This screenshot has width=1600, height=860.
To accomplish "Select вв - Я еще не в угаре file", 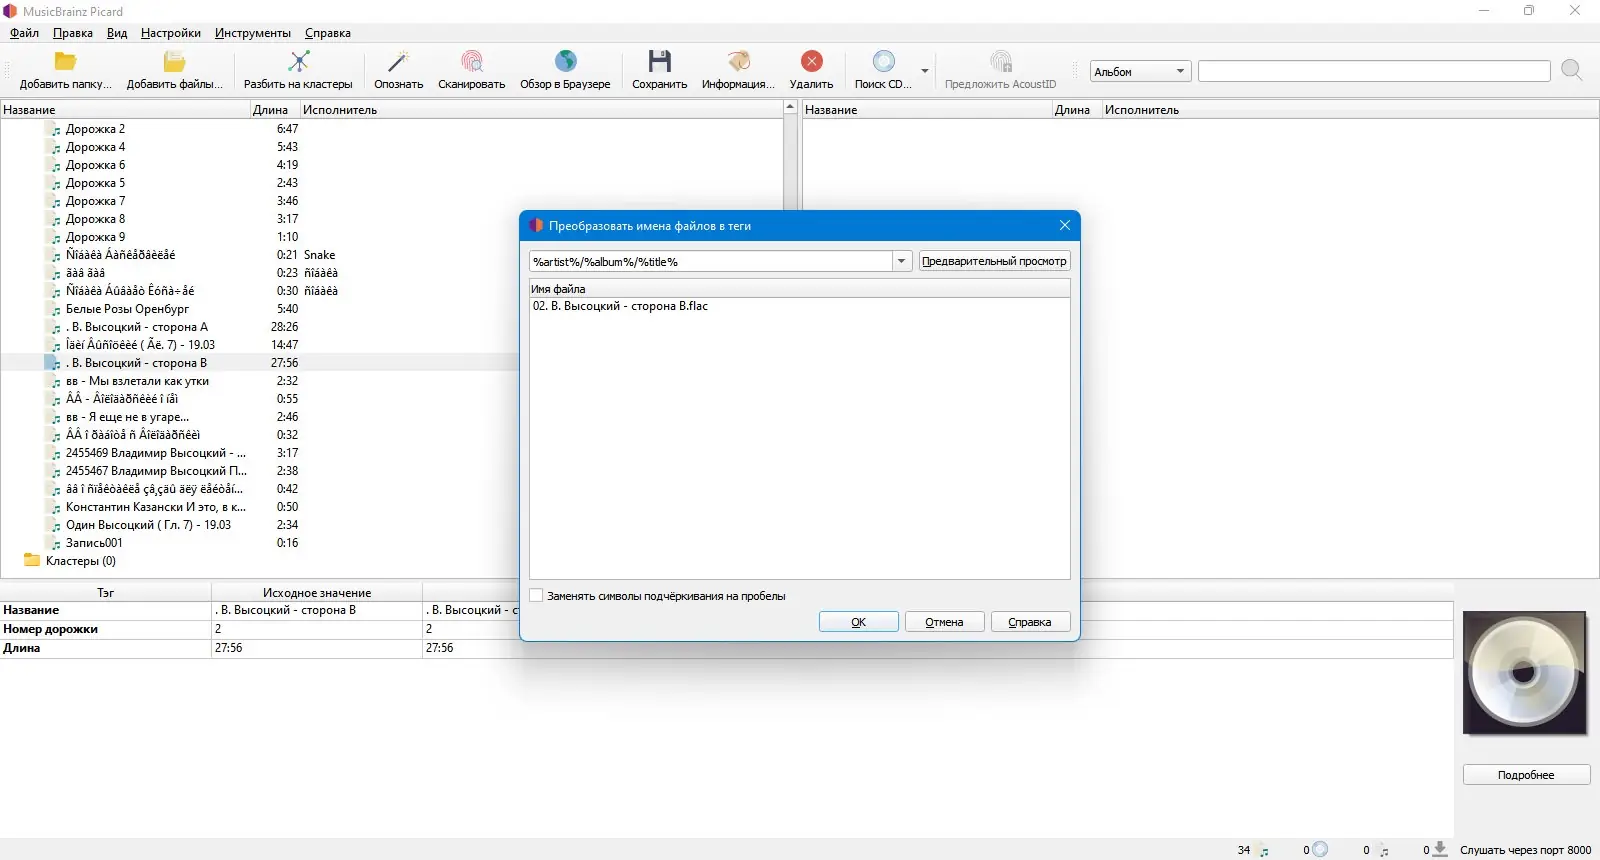I will coord(127,417).
